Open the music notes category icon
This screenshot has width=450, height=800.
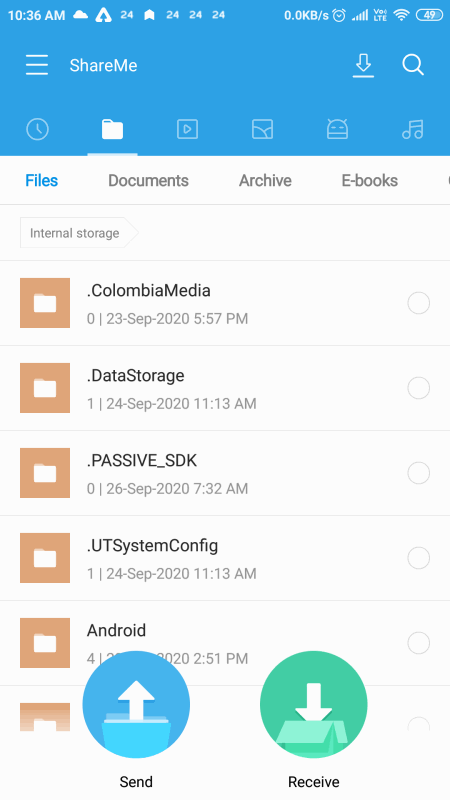pyautogui.click(x=413, y=129)
